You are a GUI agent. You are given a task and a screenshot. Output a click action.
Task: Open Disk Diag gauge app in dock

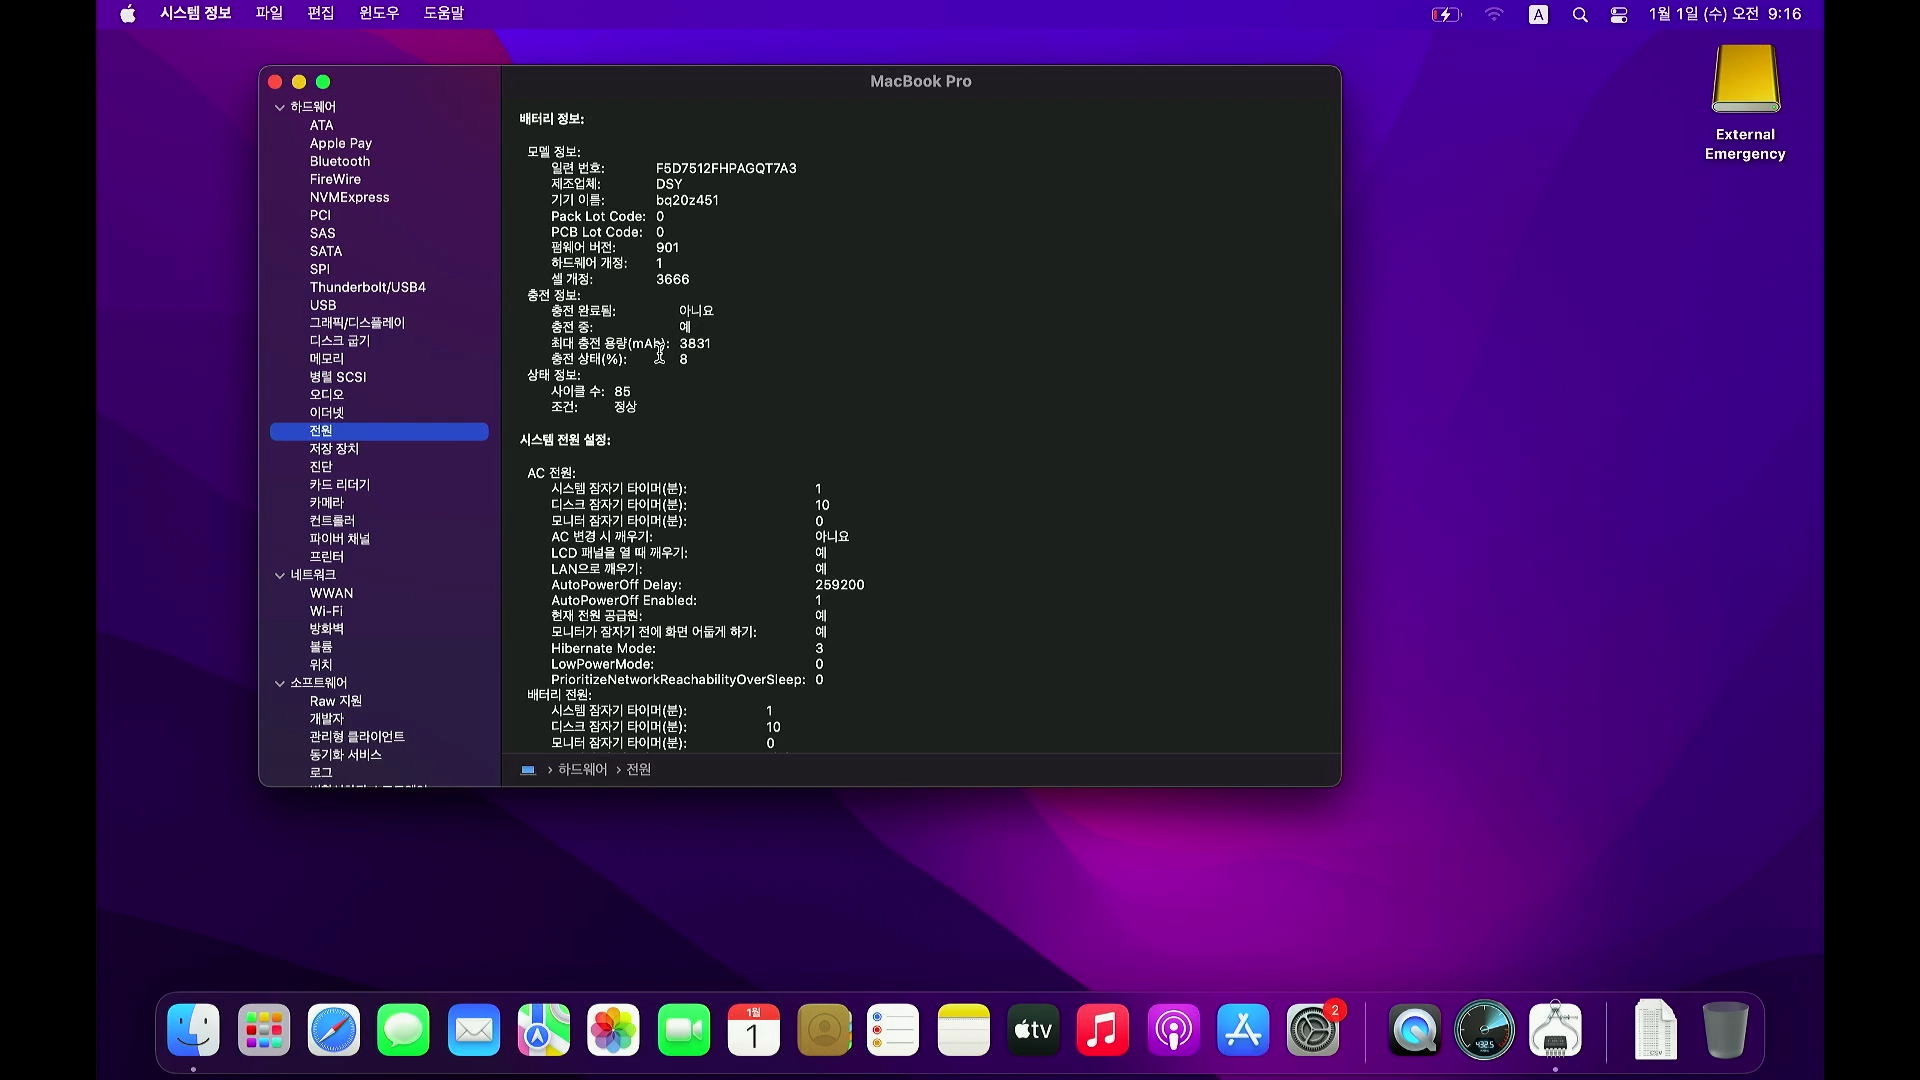pyautogui.click(x=1485, y=1030)
